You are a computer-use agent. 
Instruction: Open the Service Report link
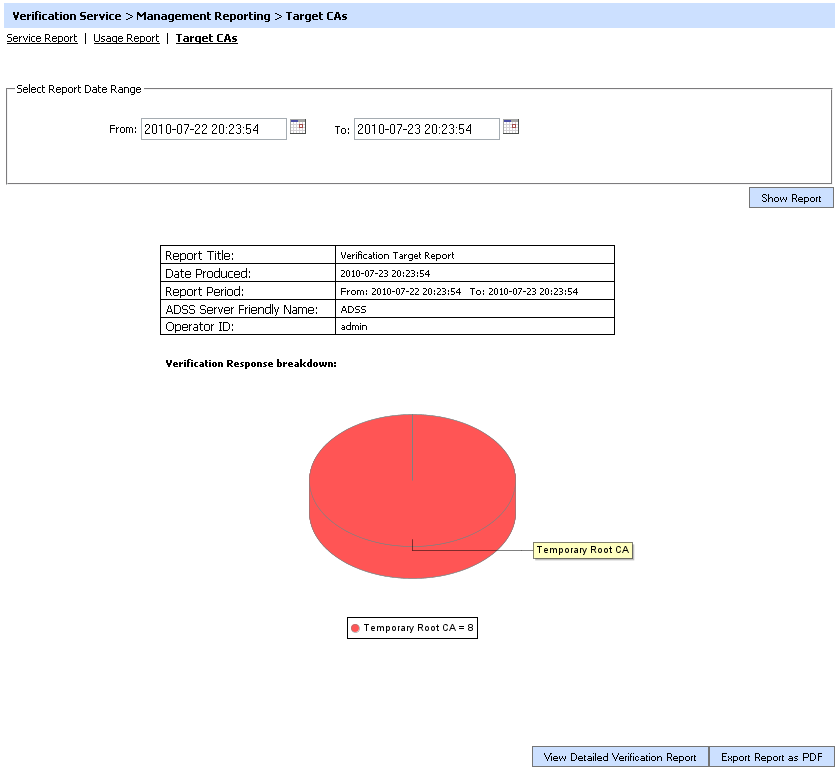42,39
